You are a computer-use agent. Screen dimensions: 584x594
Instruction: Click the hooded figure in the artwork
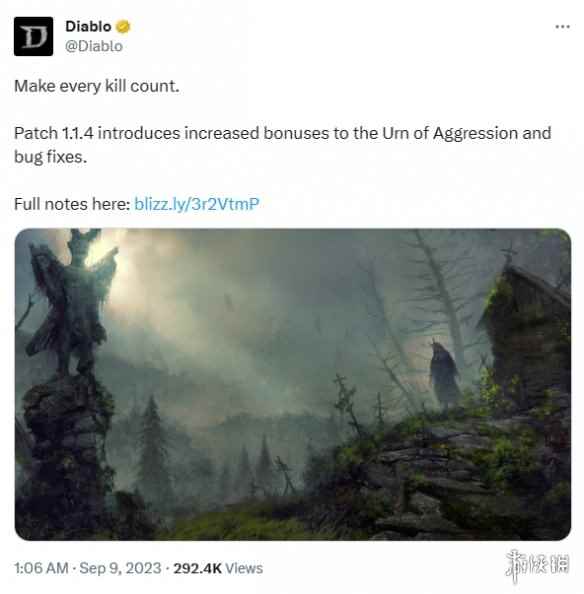(x=444, y=374)
